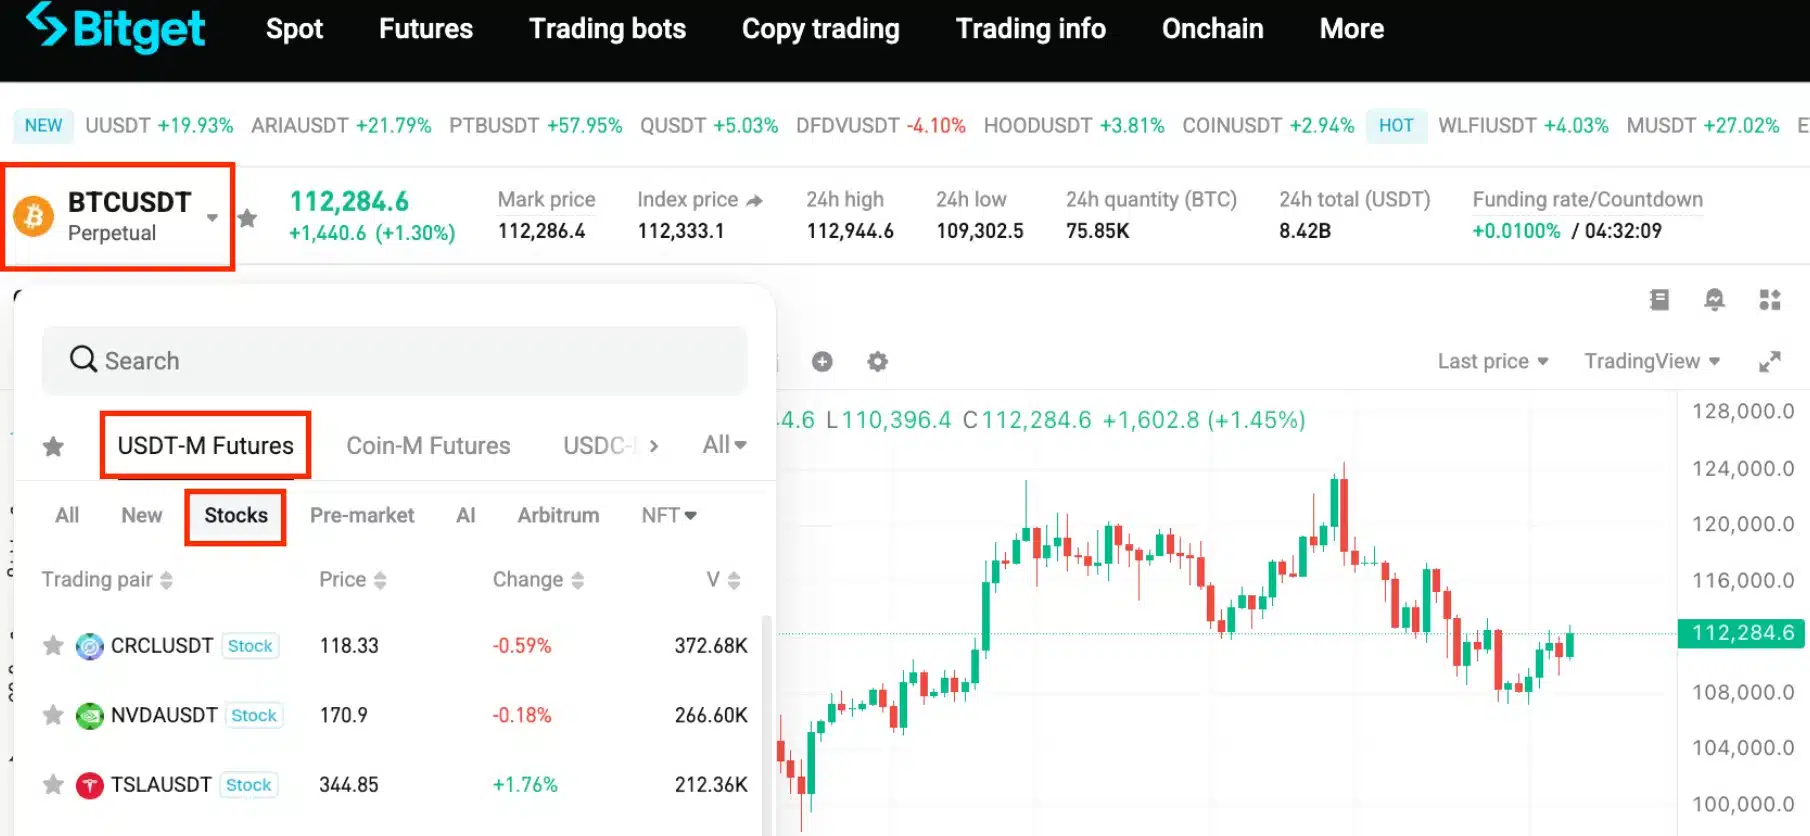Favorite CRCLUSDT with its star
The width and height of the screenshot is (1810, 836).
pyautogui.click(x=54, y=646)
